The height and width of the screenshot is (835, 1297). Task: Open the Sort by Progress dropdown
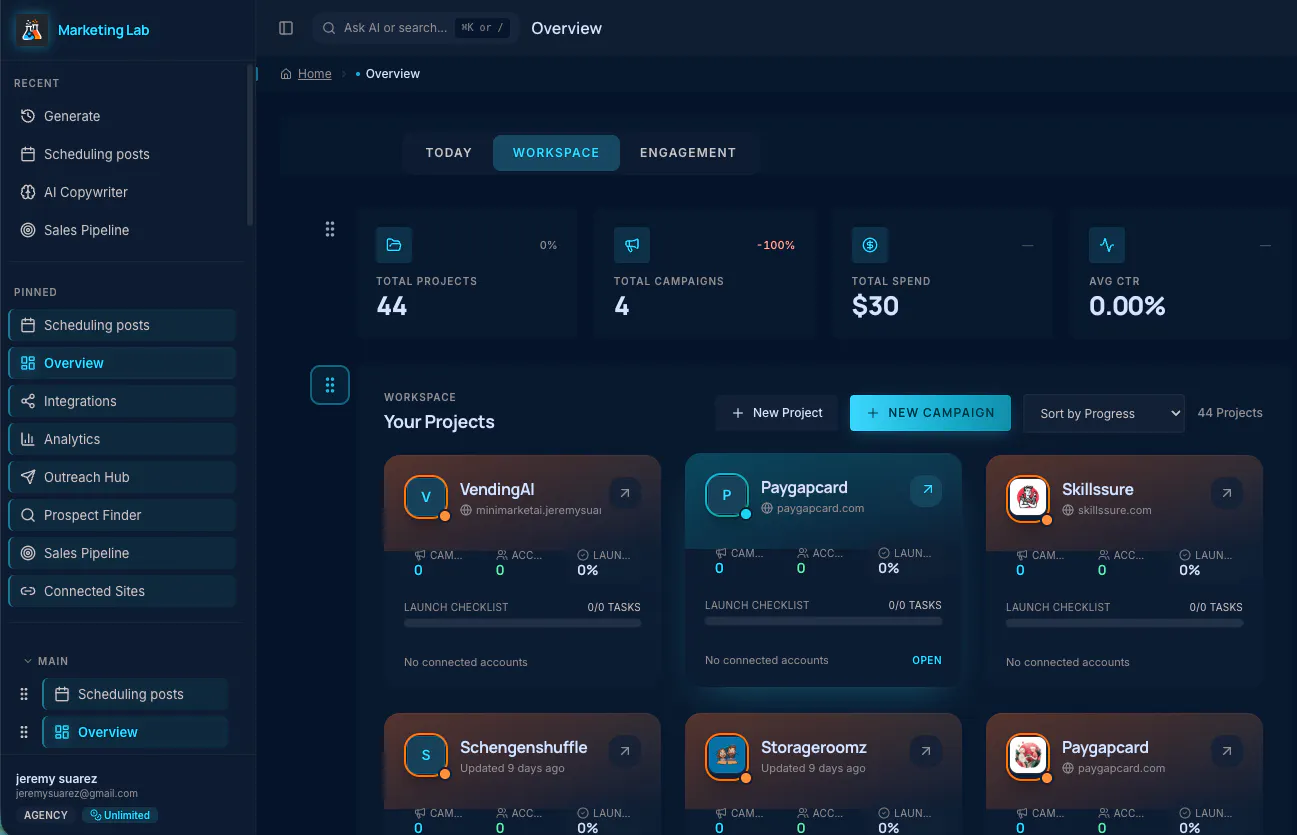coord(1104,413)
